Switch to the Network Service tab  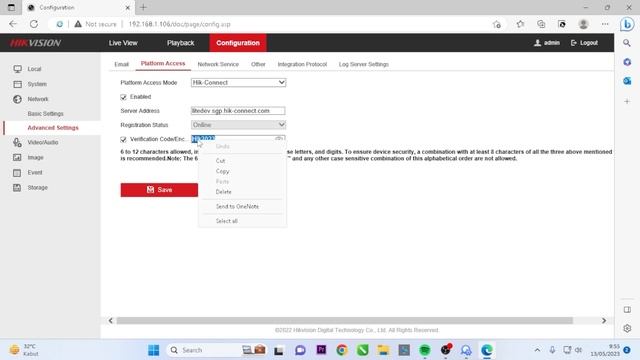218,64
